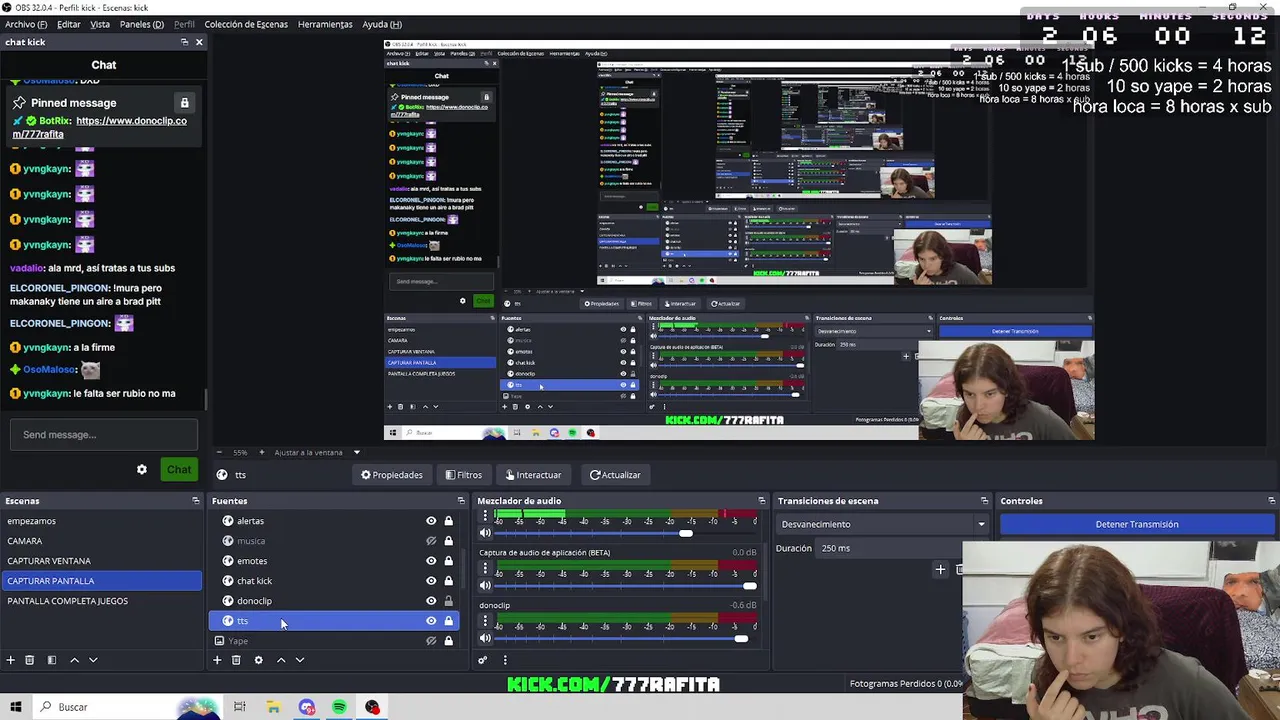Hide the tts source
The image size is (1280, 720).
tap(431, 621)
